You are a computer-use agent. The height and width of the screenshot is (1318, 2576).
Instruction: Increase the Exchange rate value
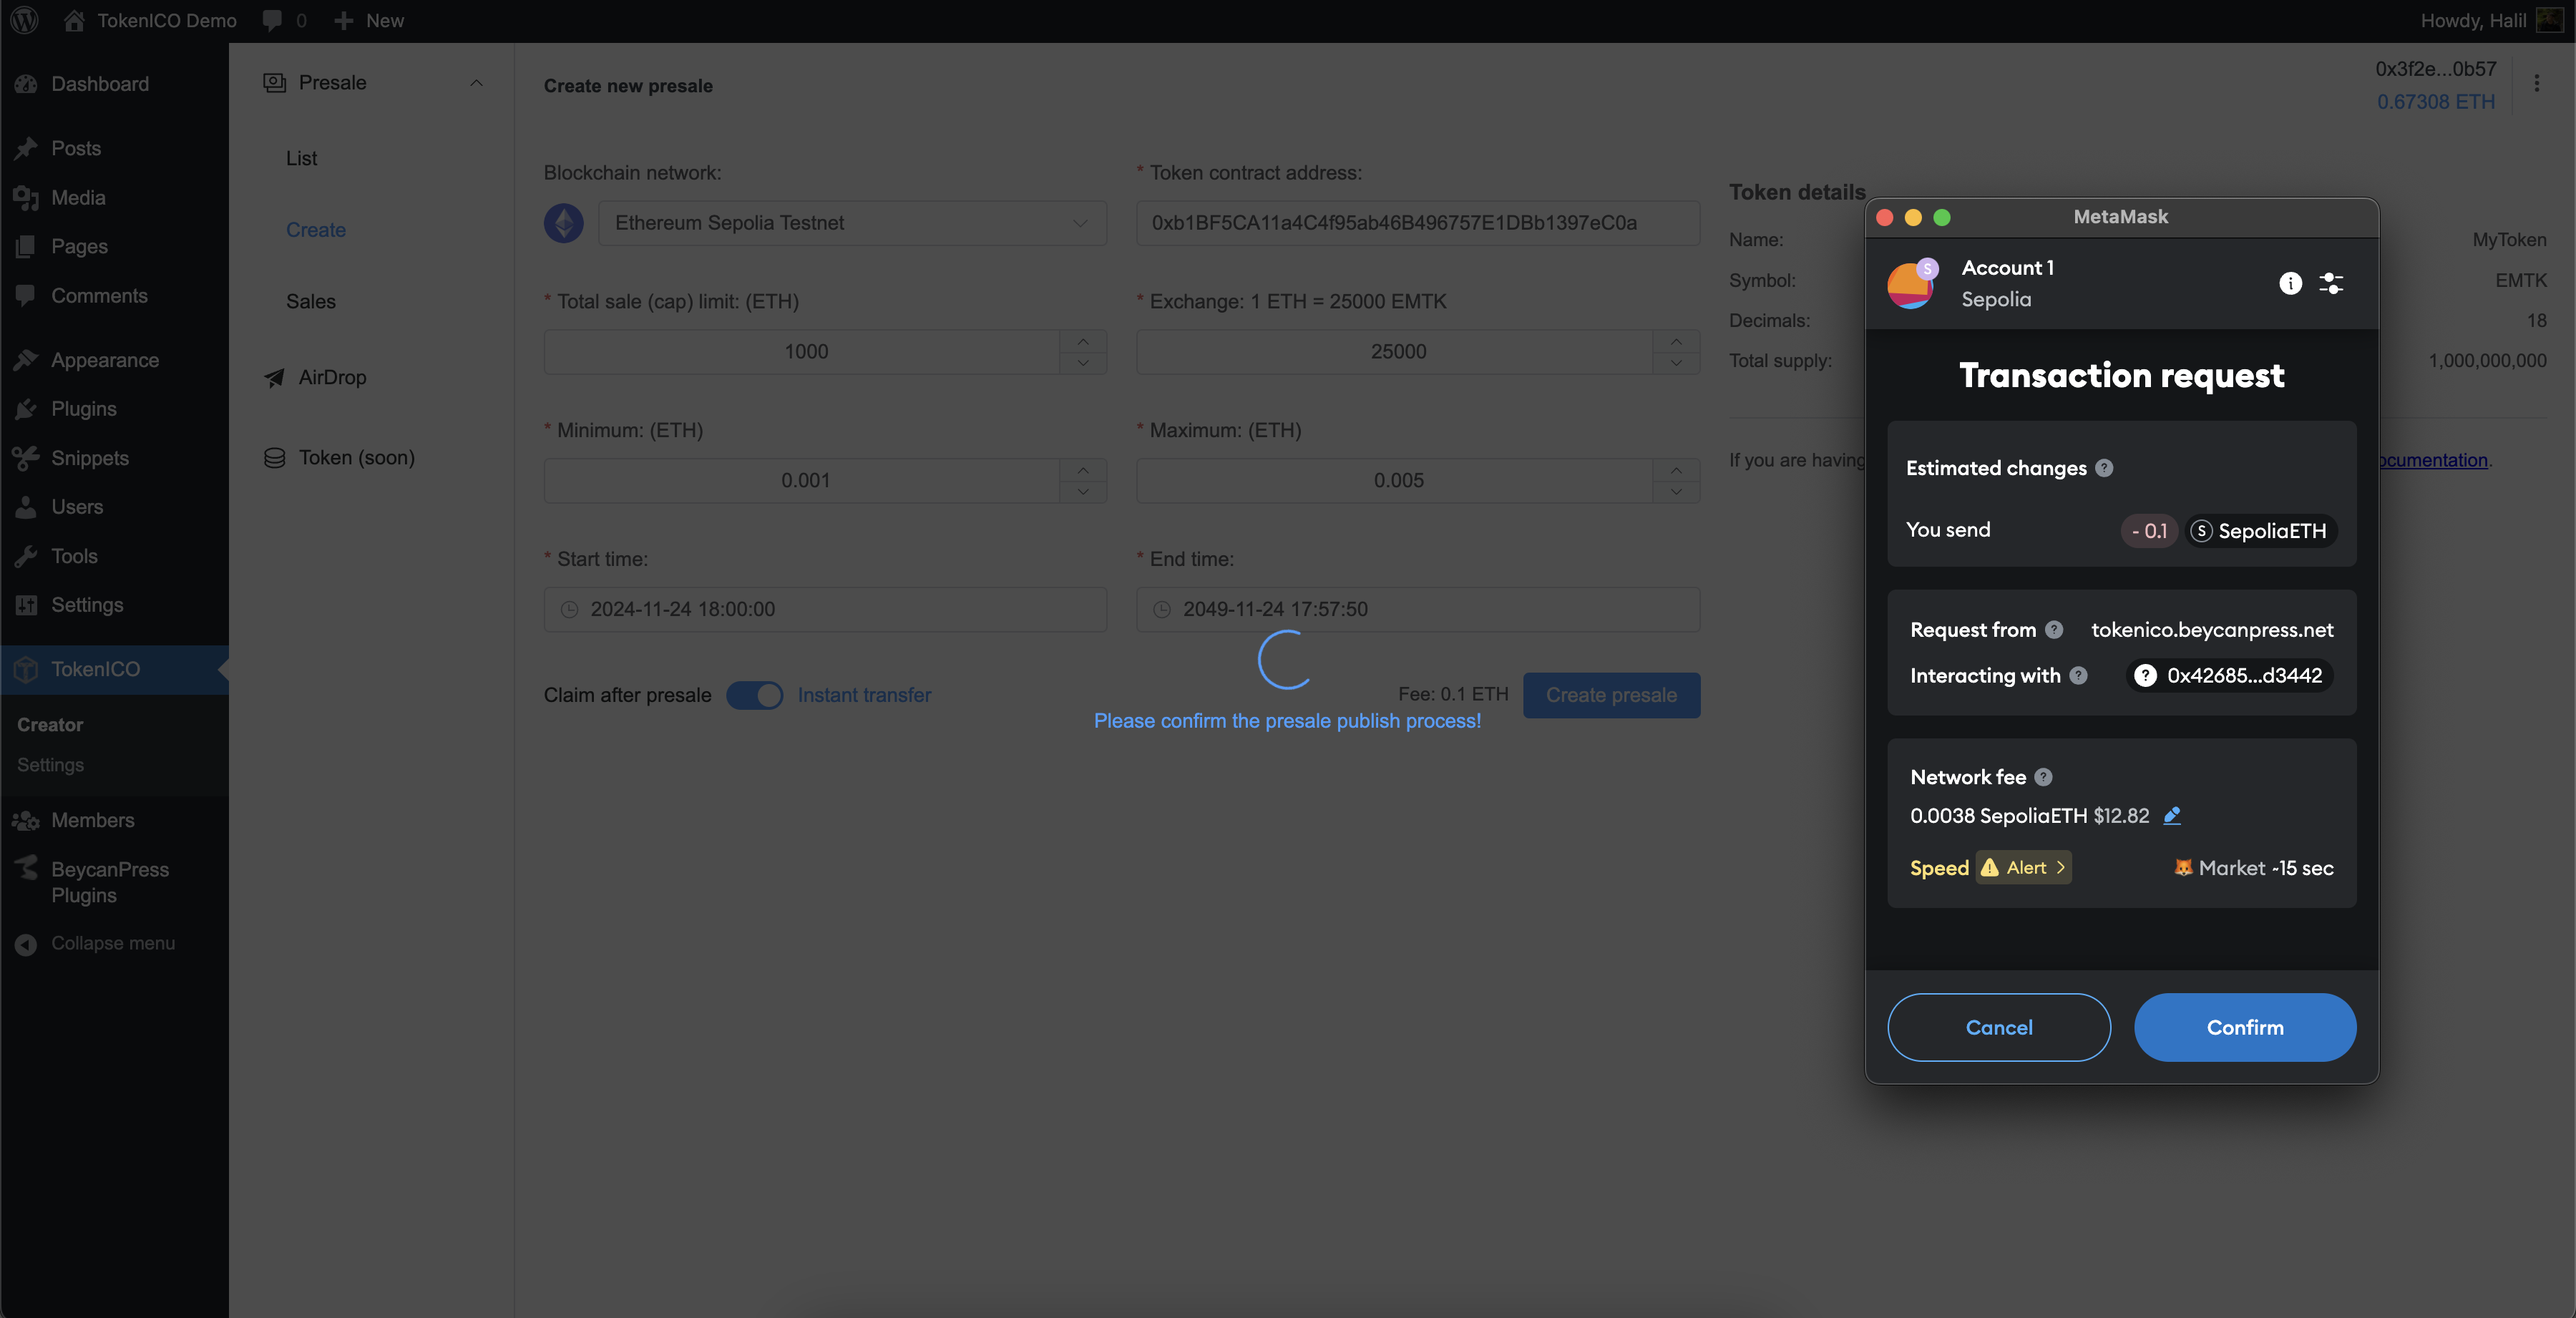[1676, 341]
